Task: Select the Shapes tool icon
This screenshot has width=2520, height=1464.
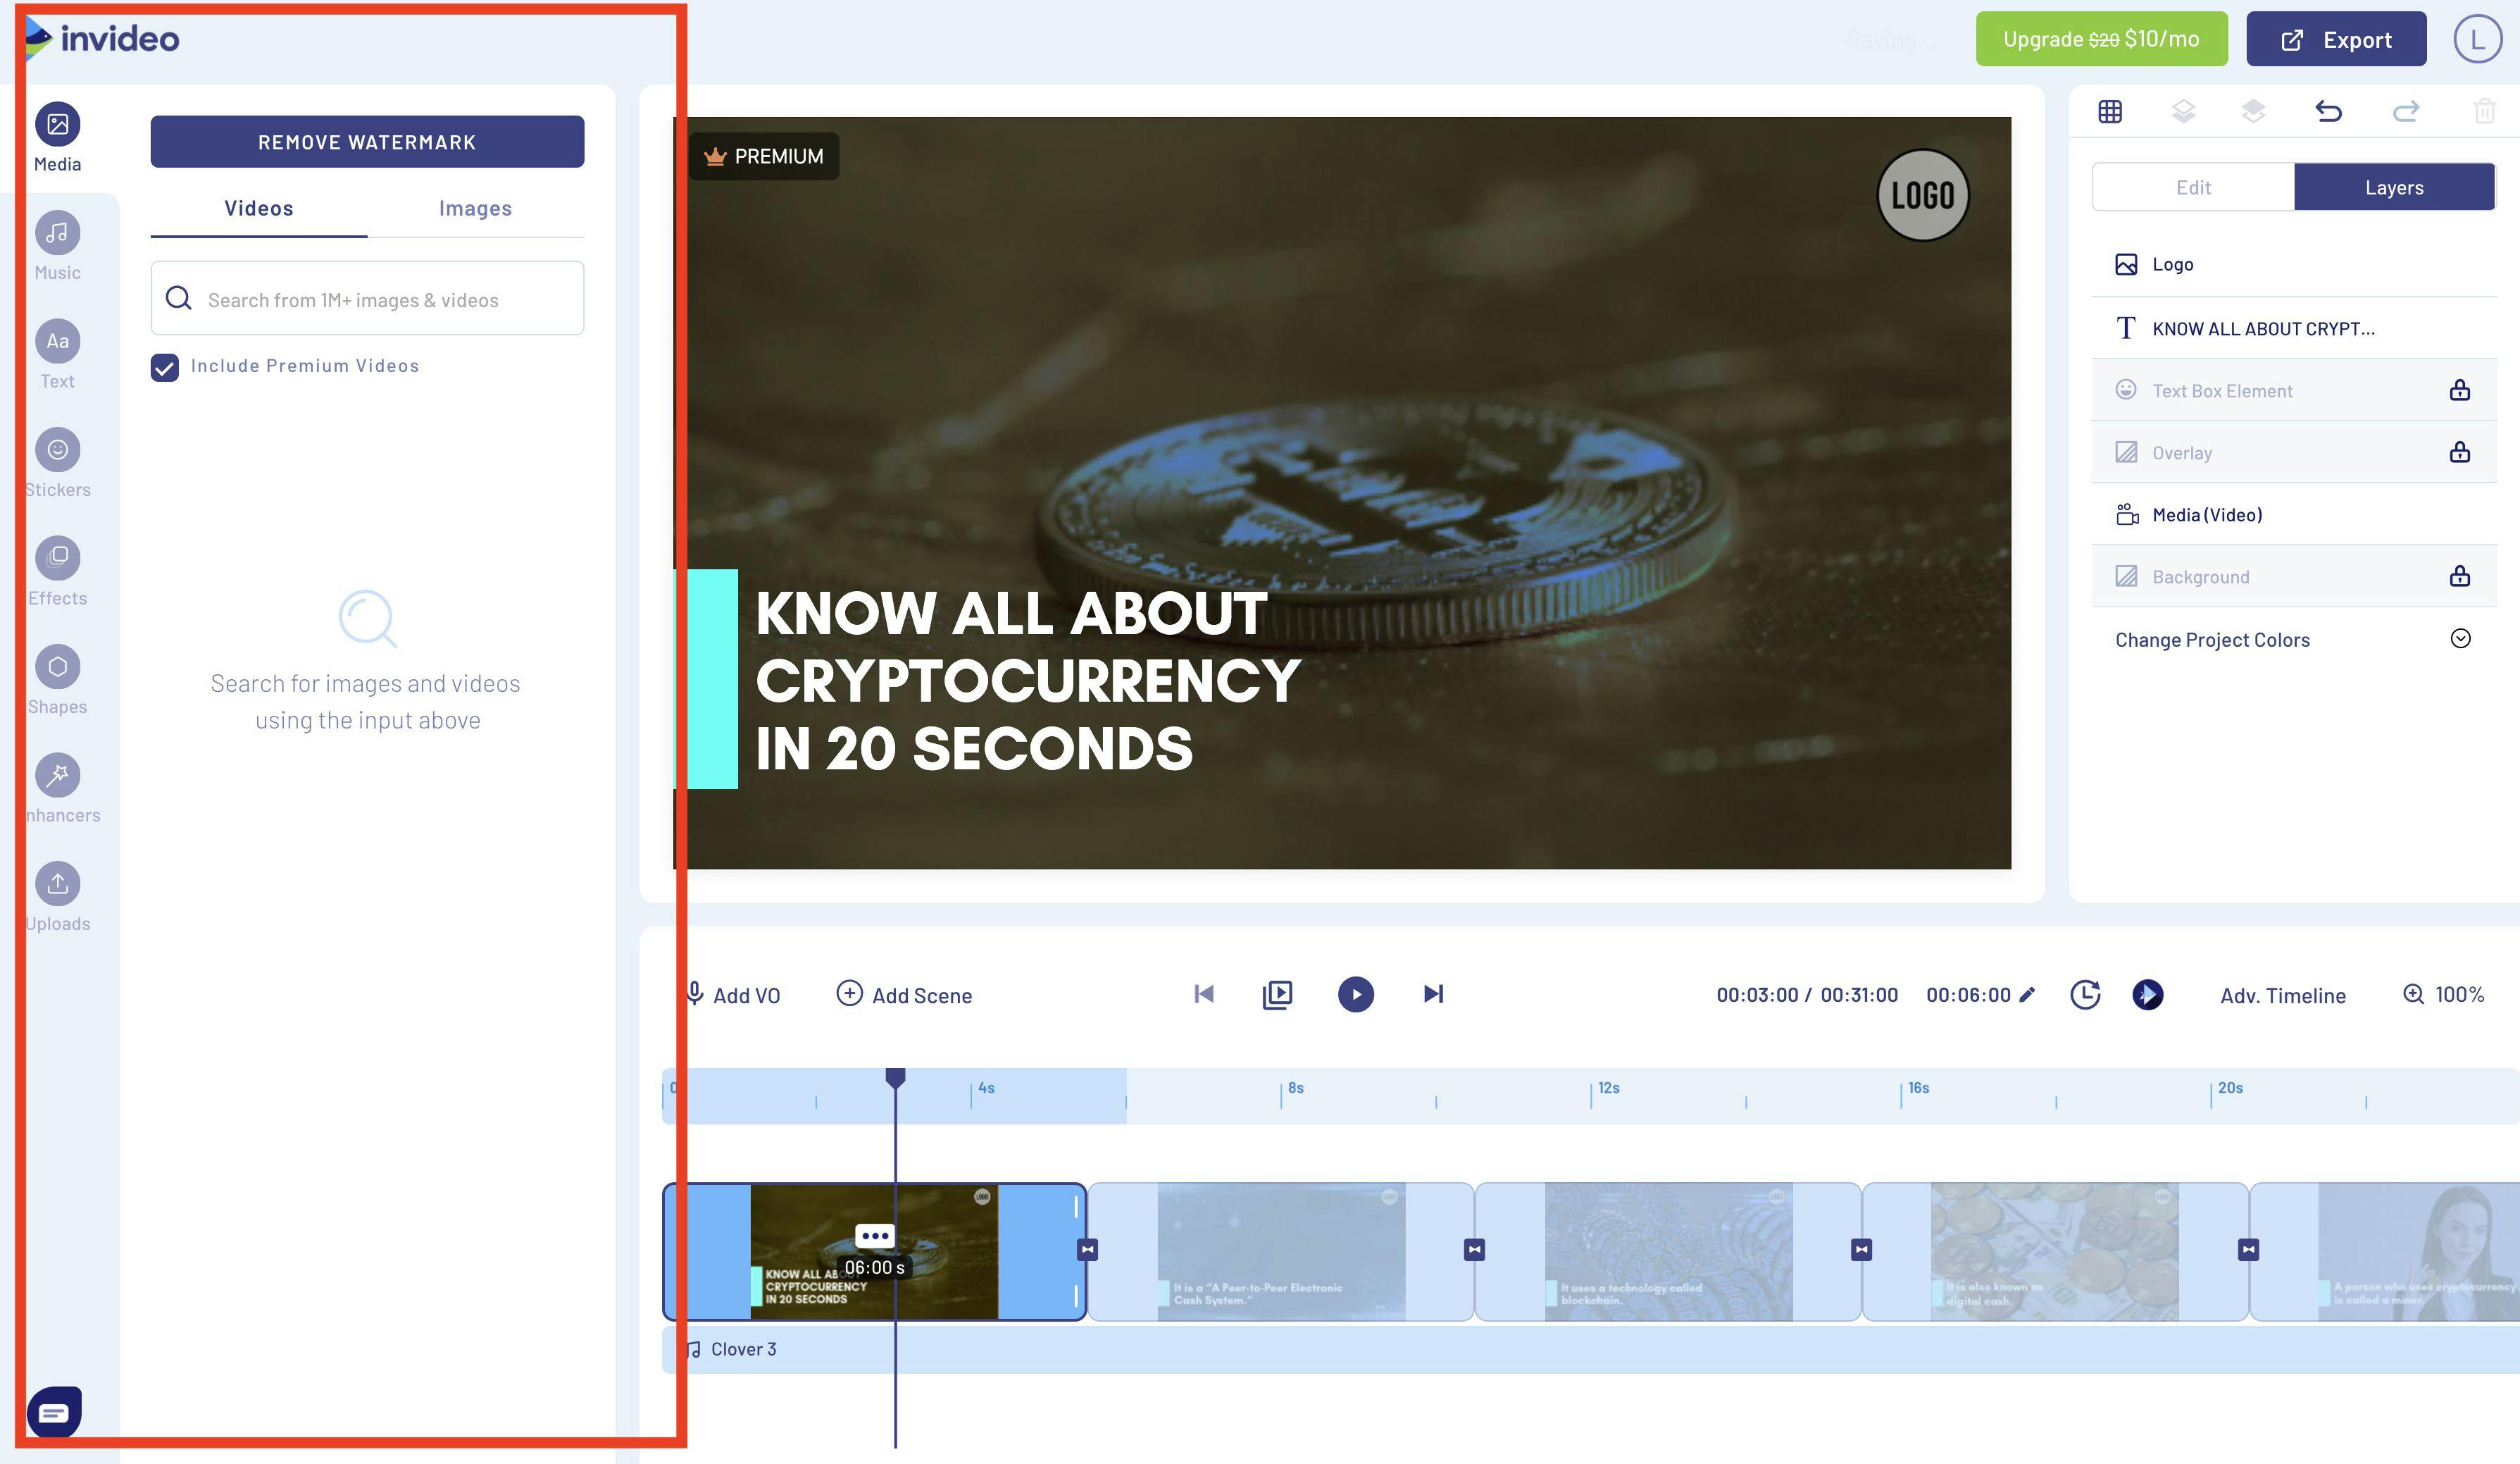Action: 57,666
